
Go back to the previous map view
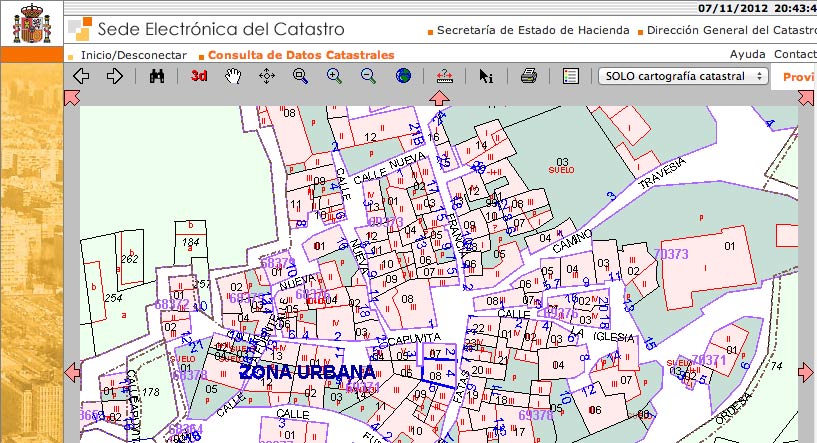click(x=83, y=76)
